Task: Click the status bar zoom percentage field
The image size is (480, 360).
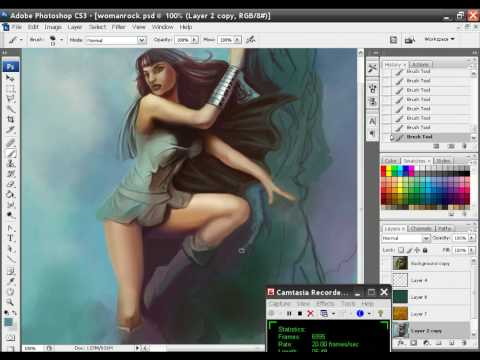Action: pyautogui.click(x=31, y=348)
